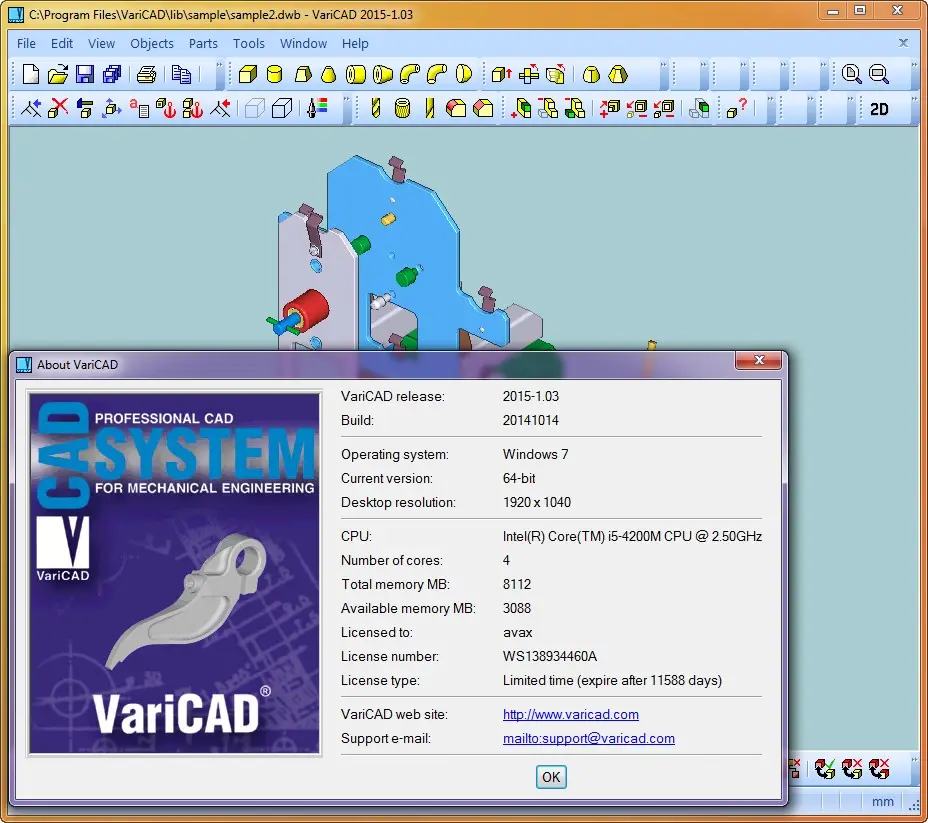Image resolution: width=928 pixels, height=823 pixels.
Task: Click the single red anchor solid icon
Action: click(166, 108)
